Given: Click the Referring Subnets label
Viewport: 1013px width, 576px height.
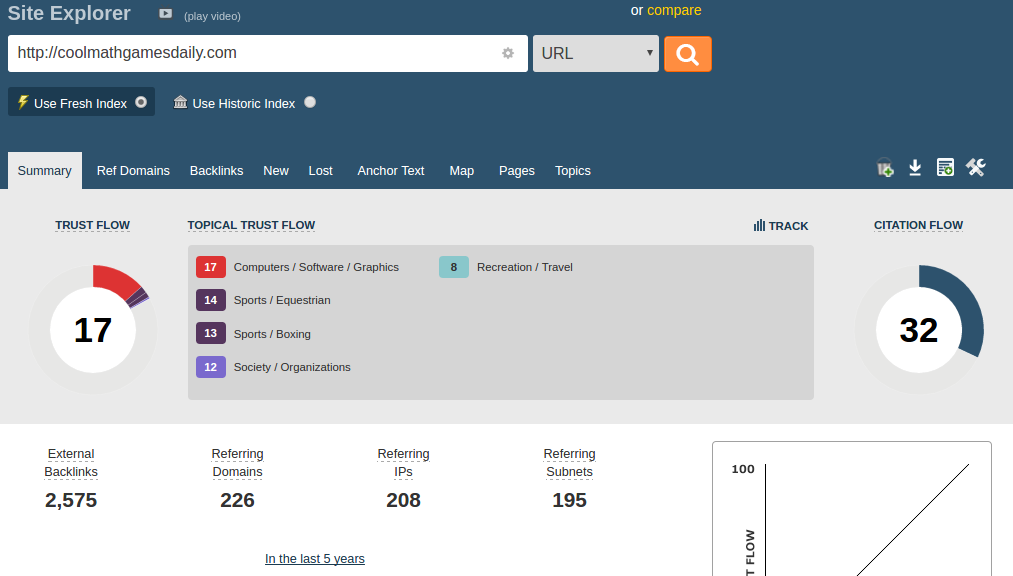Looking at the screenshot, I should [569, 463].
